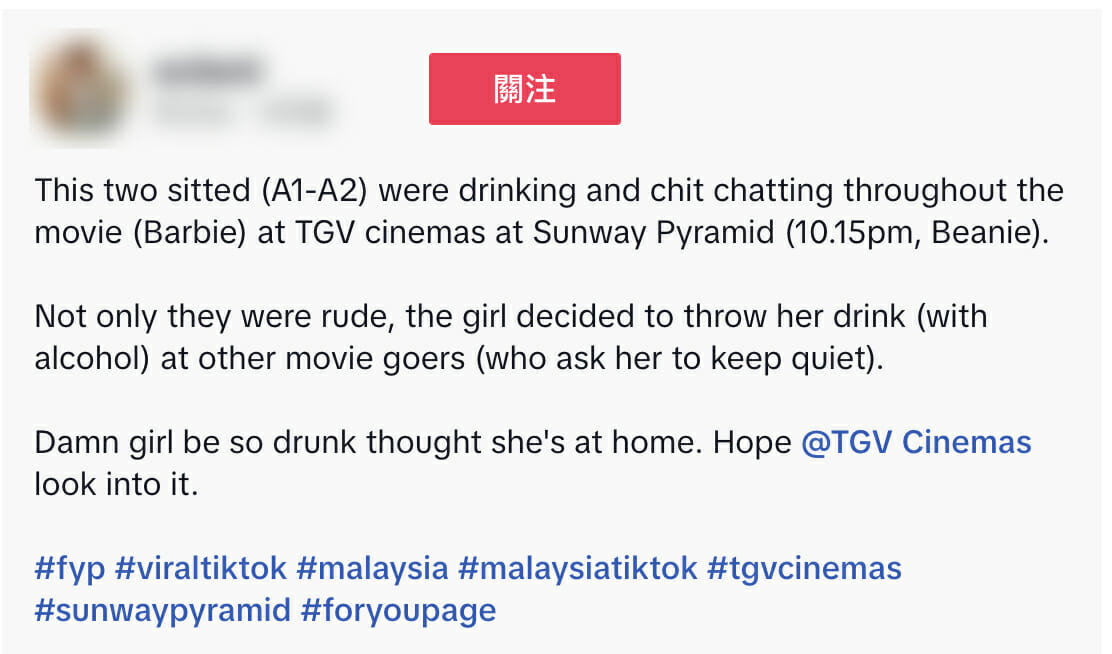Open the #fyp hashtag
The height and width of the screenshot is (654, 1112).
click(70, 569)
